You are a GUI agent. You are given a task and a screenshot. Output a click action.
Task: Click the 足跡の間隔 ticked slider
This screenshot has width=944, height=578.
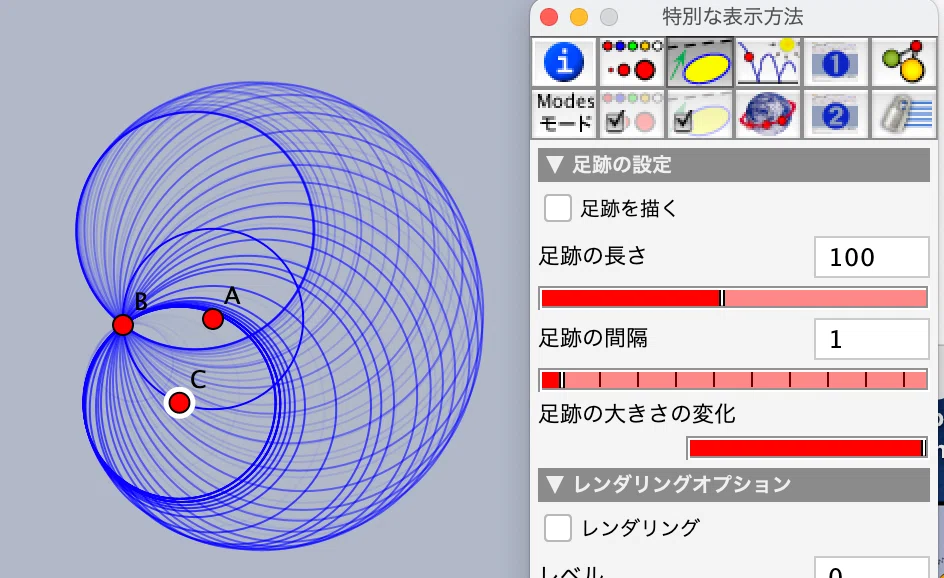tap(733, 380)
